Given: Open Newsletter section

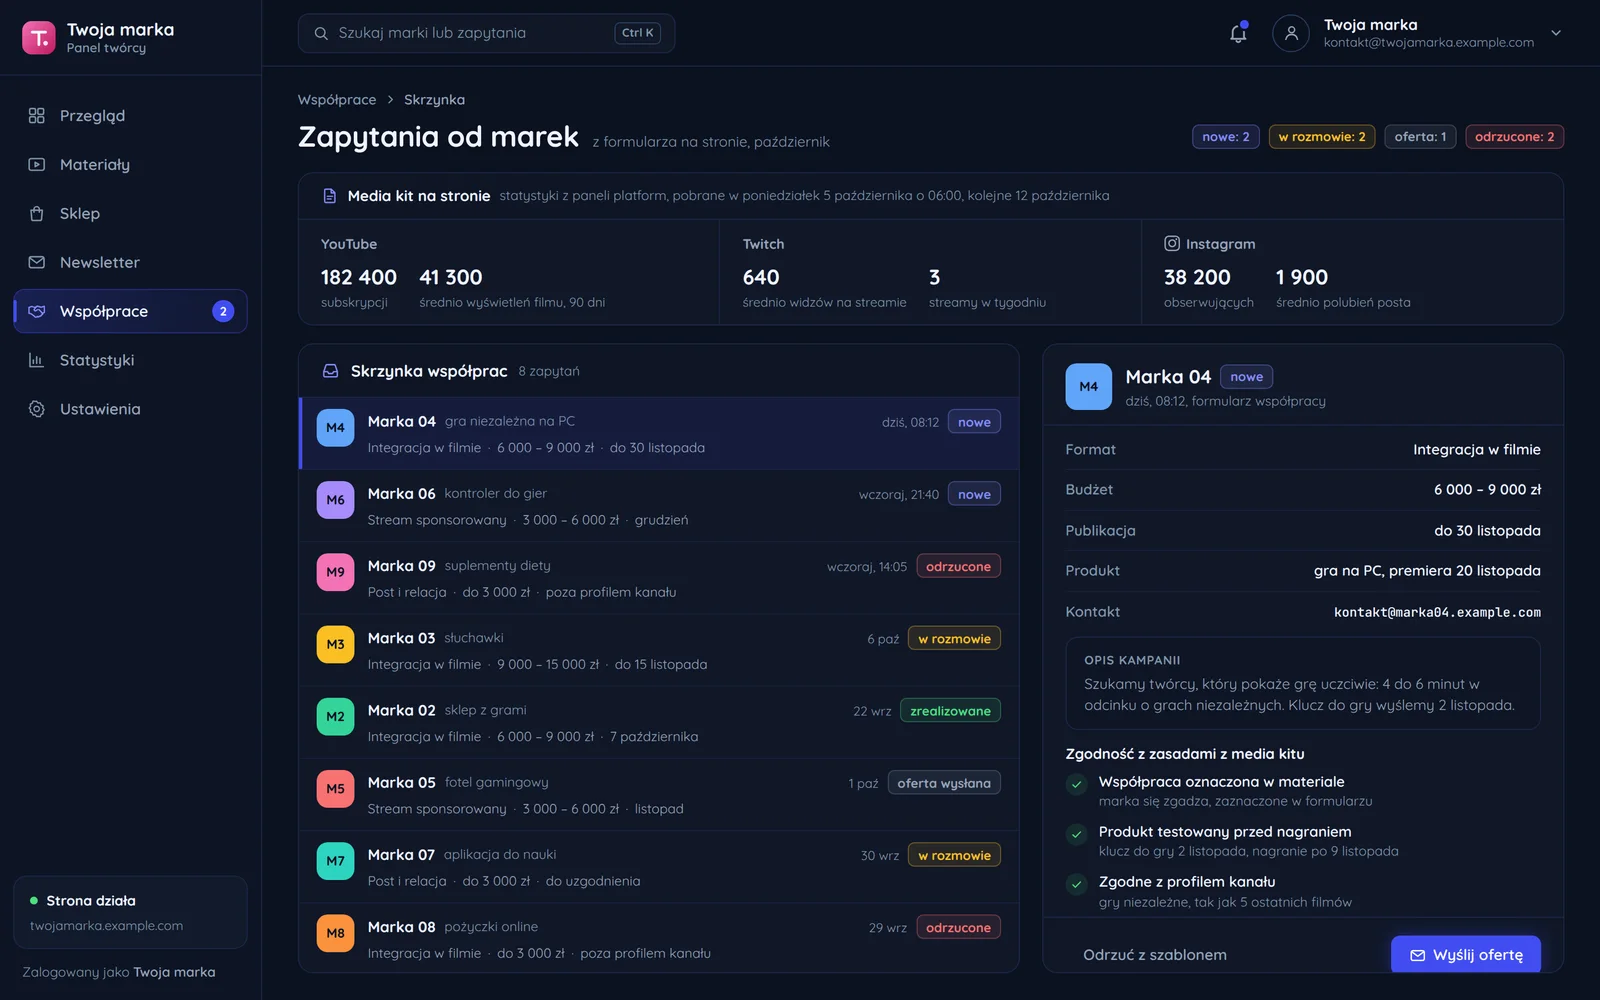Looking at the screenshot, I should 130,263.
